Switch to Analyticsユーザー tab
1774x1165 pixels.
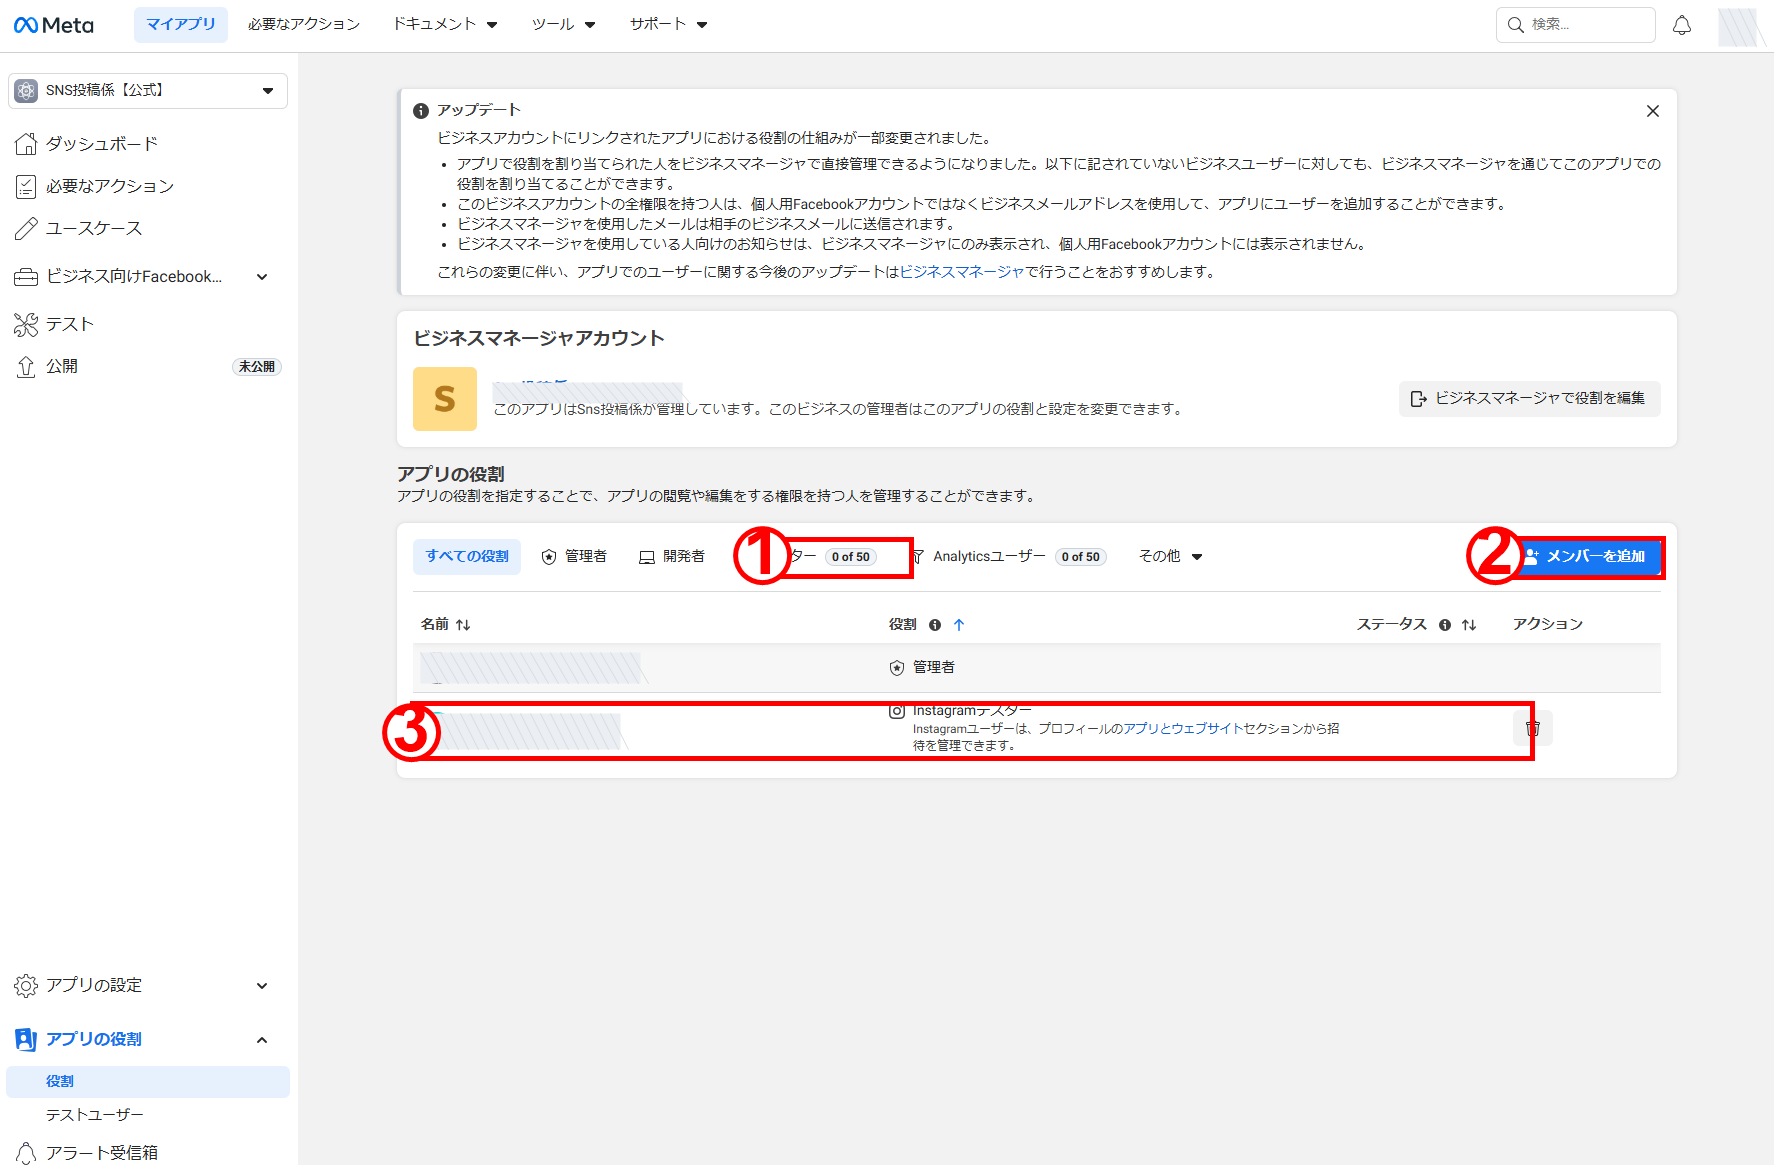pyautogui.click(x=1009, y=556)
